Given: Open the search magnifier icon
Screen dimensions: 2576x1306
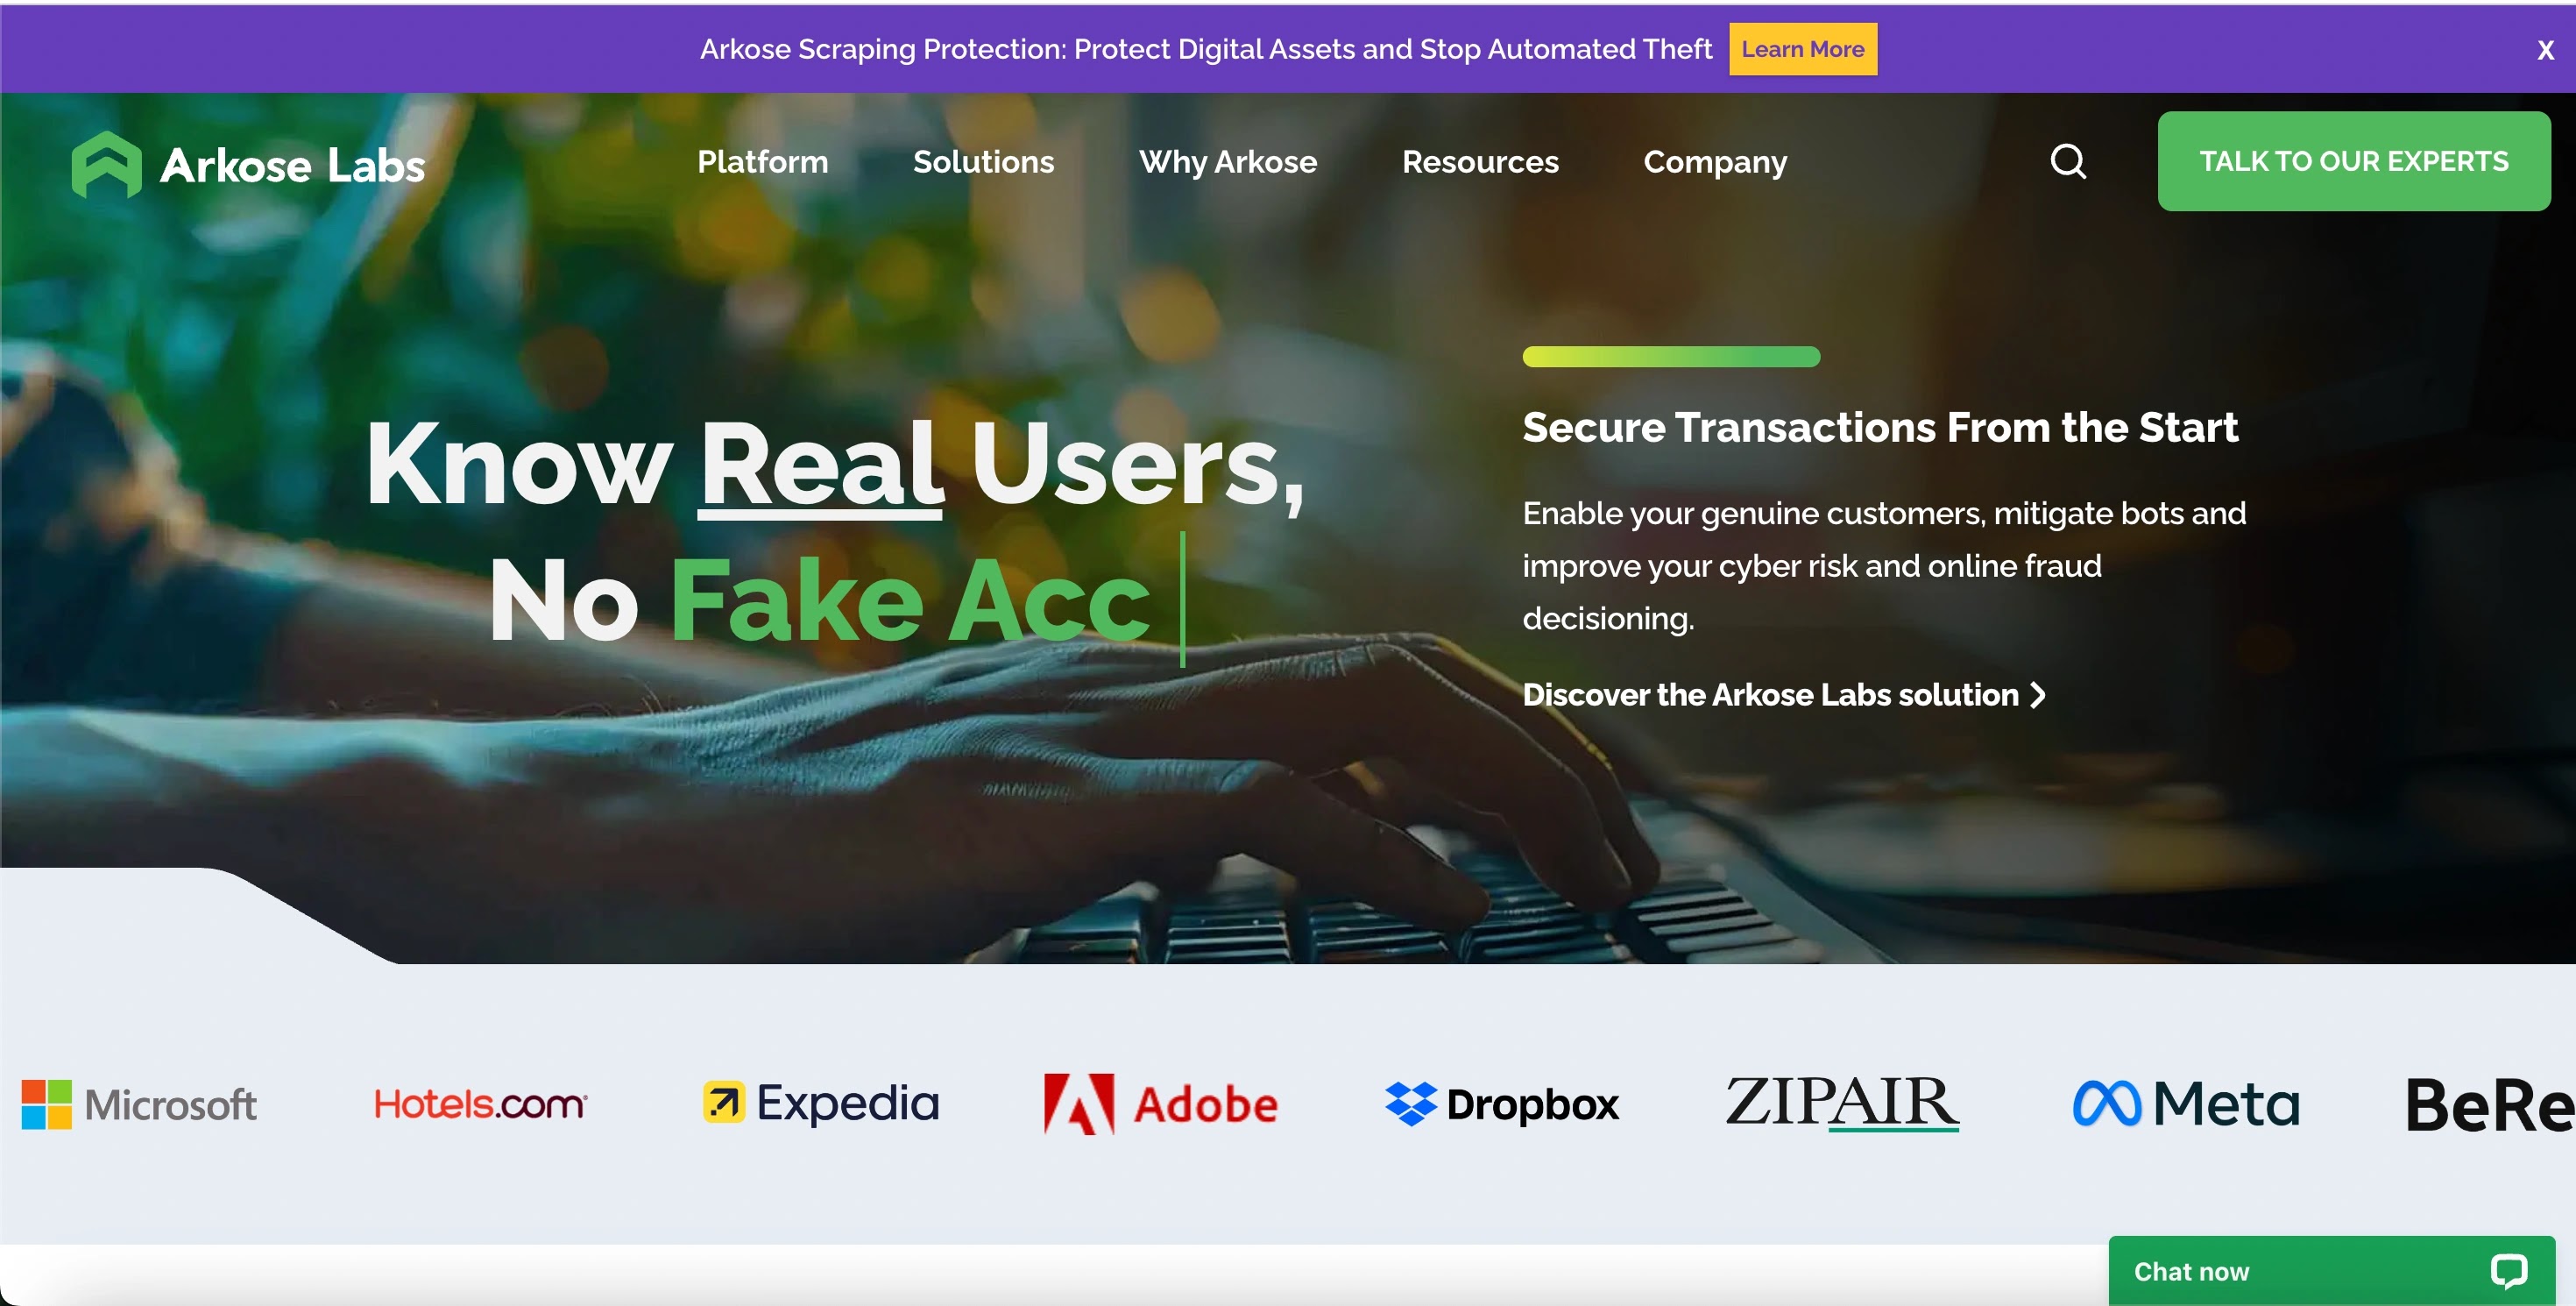Looking at the screenshot, I should (x=2068, y=161).
